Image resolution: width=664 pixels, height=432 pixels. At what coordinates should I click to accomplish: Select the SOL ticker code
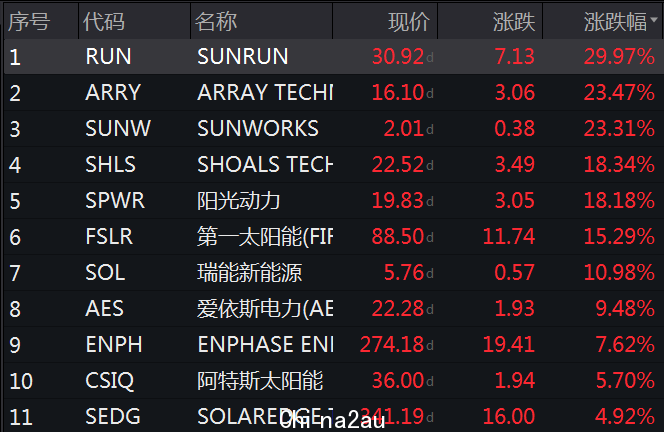click(x=105, y=272)
